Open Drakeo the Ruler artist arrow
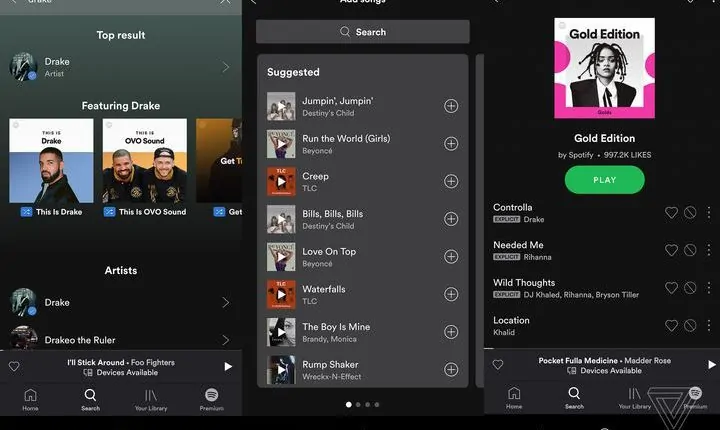The height and width of the screenshot is (430, 720). 225,340
